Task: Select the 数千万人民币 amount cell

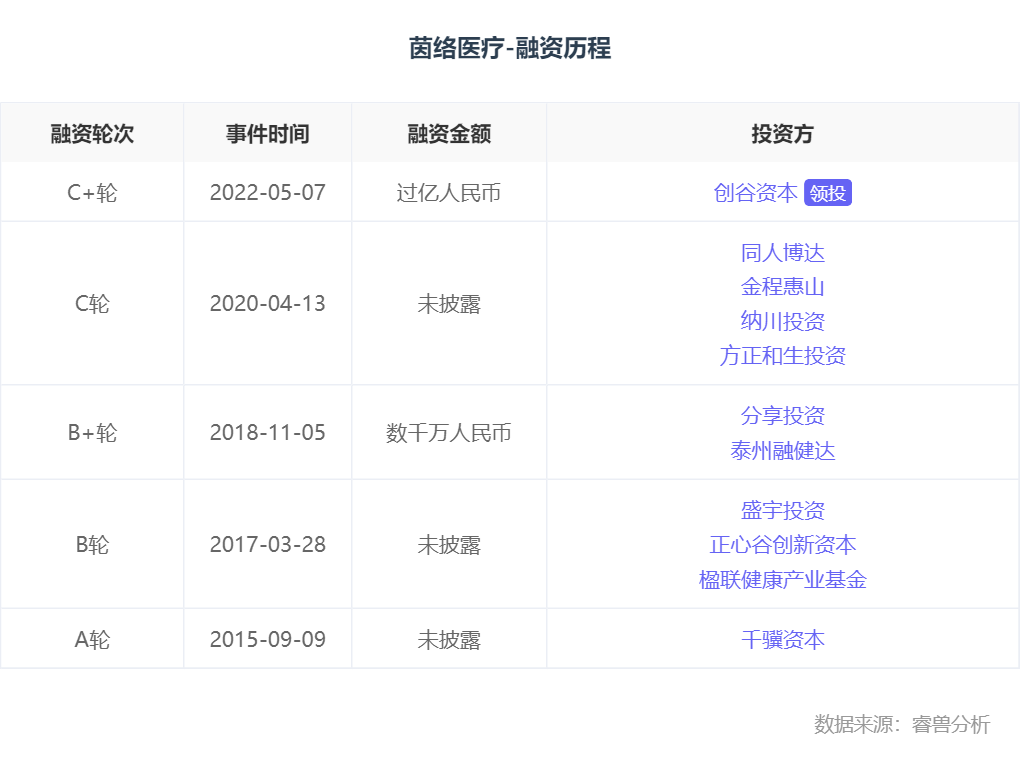Action: 449,433
